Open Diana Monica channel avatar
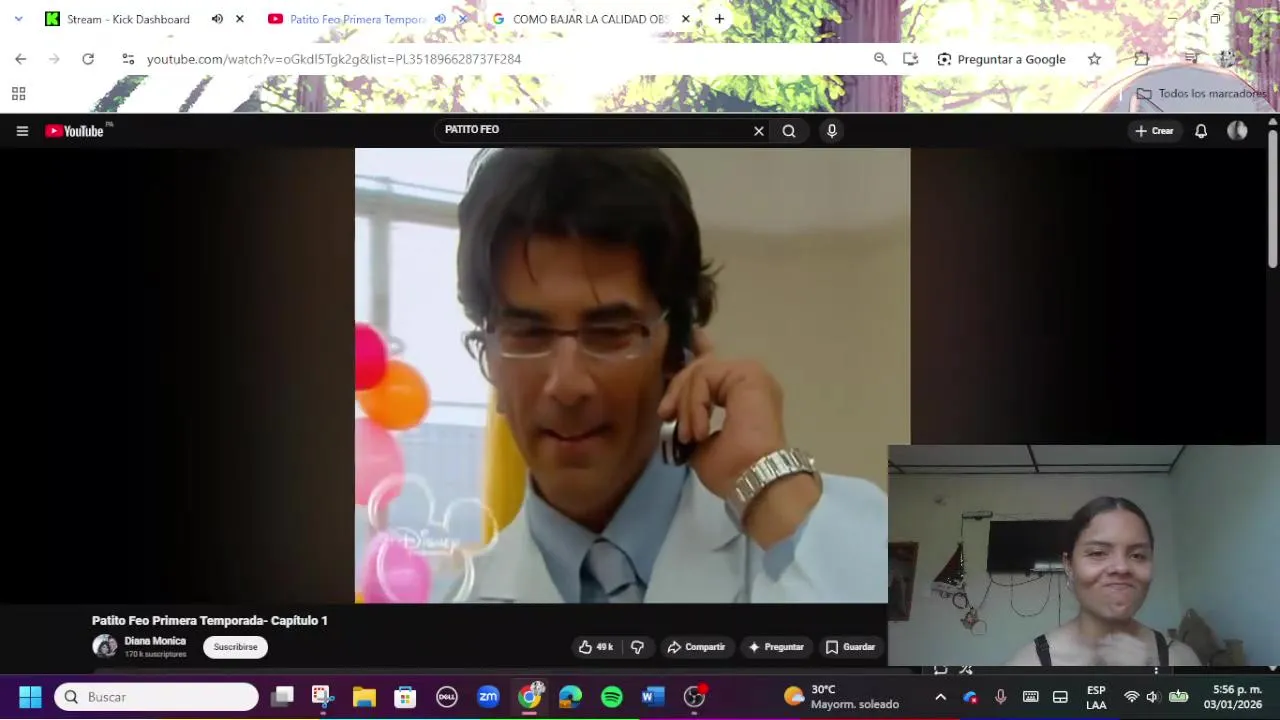This screenshot has width=1280, height=720. point(104,646)
